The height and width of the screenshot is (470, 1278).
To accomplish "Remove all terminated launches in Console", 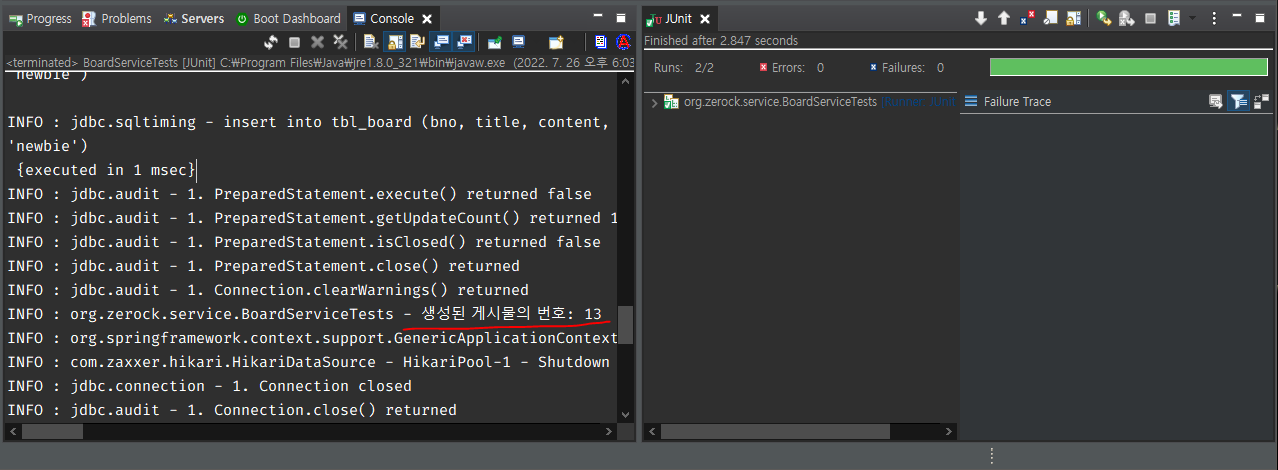I will [x=341, y=42].
